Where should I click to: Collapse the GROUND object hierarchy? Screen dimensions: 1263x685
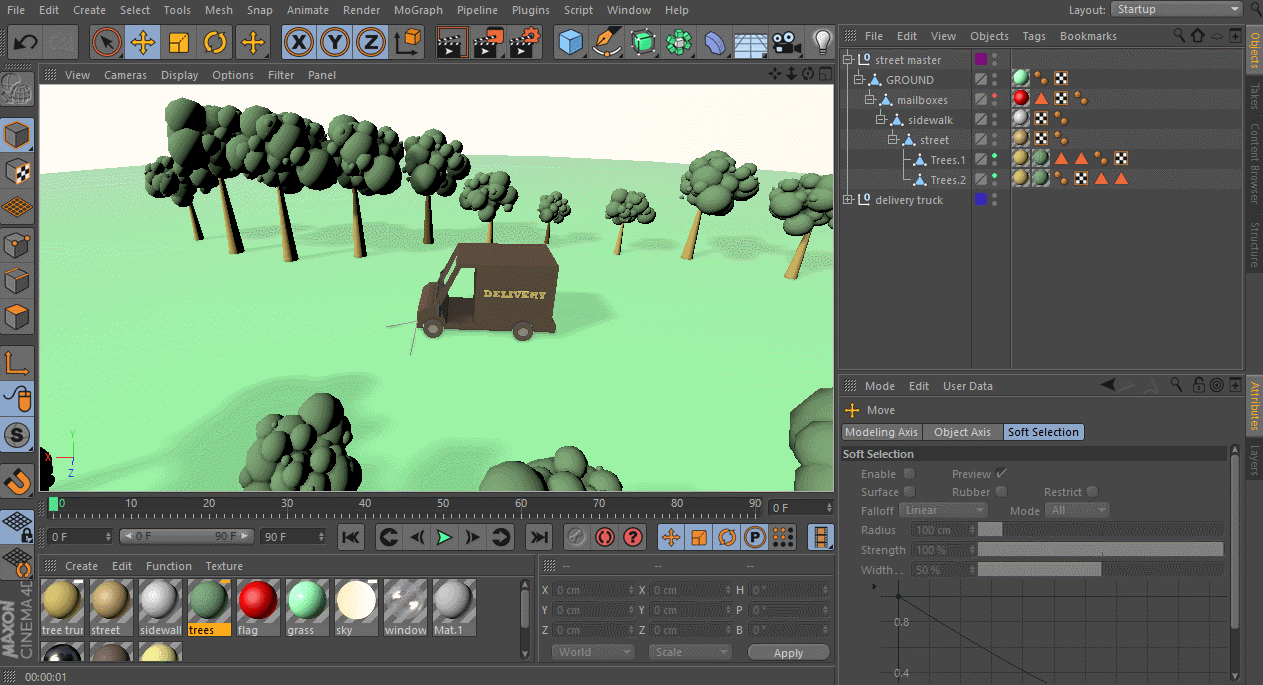(859, 80)
